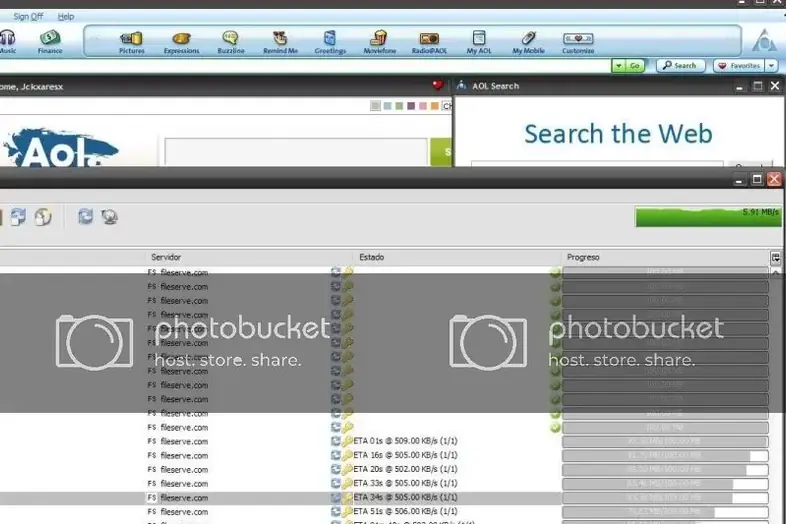Viewport: 786px width, 524px height.
Task: Click the Search button in AOL toolbar
Action: (680, 66)
